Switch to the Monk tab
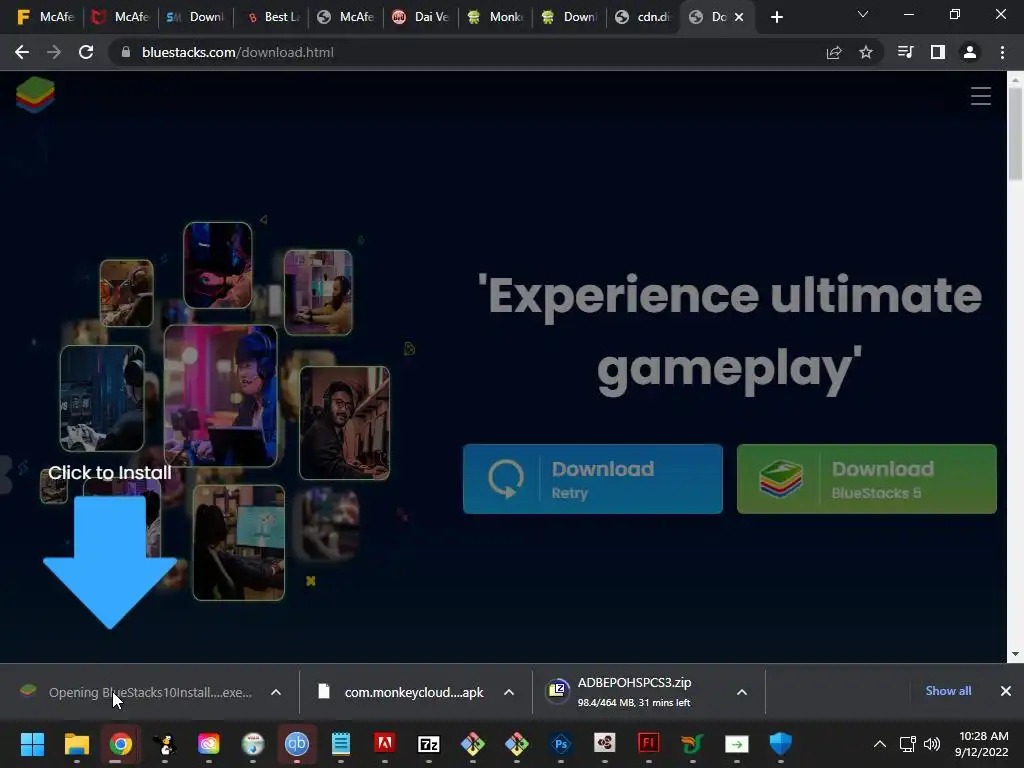This screenshot has width=1024, height=768. [496, 17]
